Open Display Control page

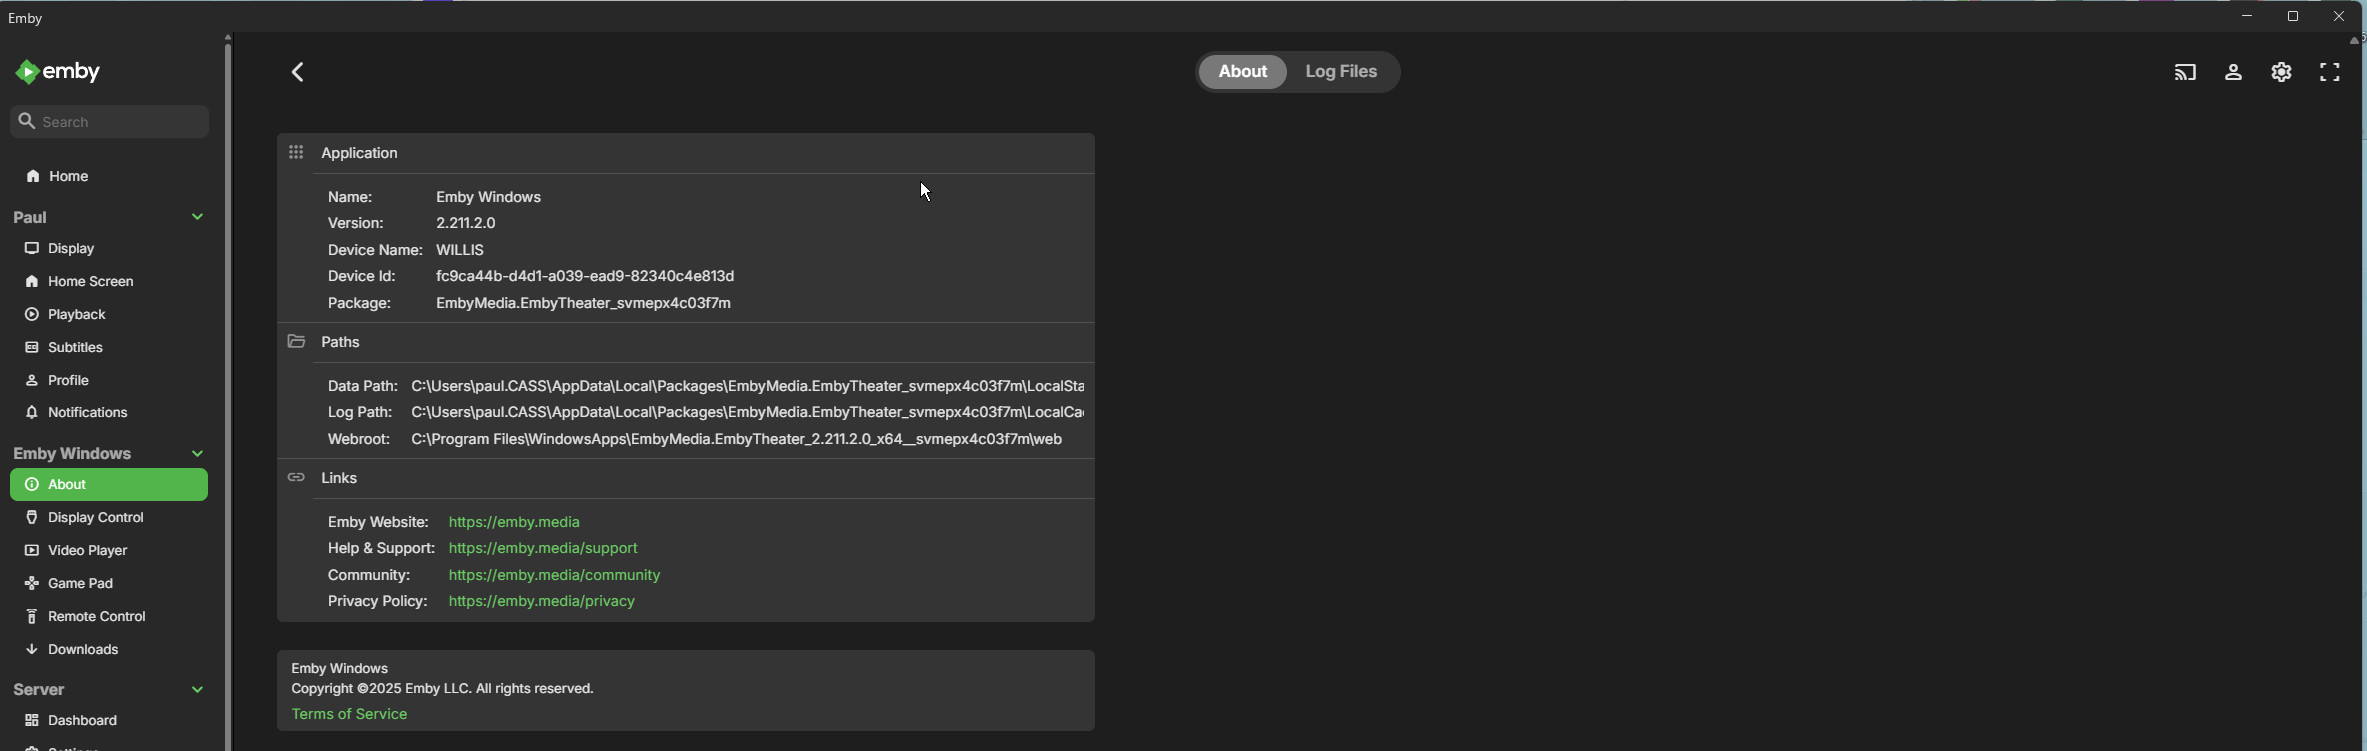point(109,518)
